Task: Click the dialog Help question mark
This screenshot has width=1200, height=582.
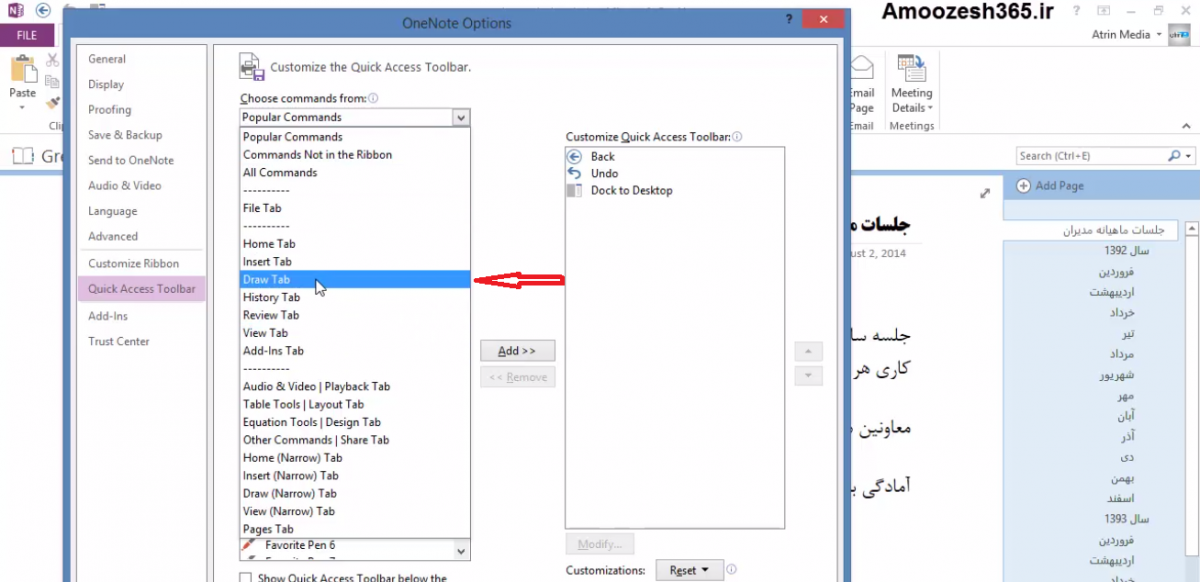Action: [789, 20]
